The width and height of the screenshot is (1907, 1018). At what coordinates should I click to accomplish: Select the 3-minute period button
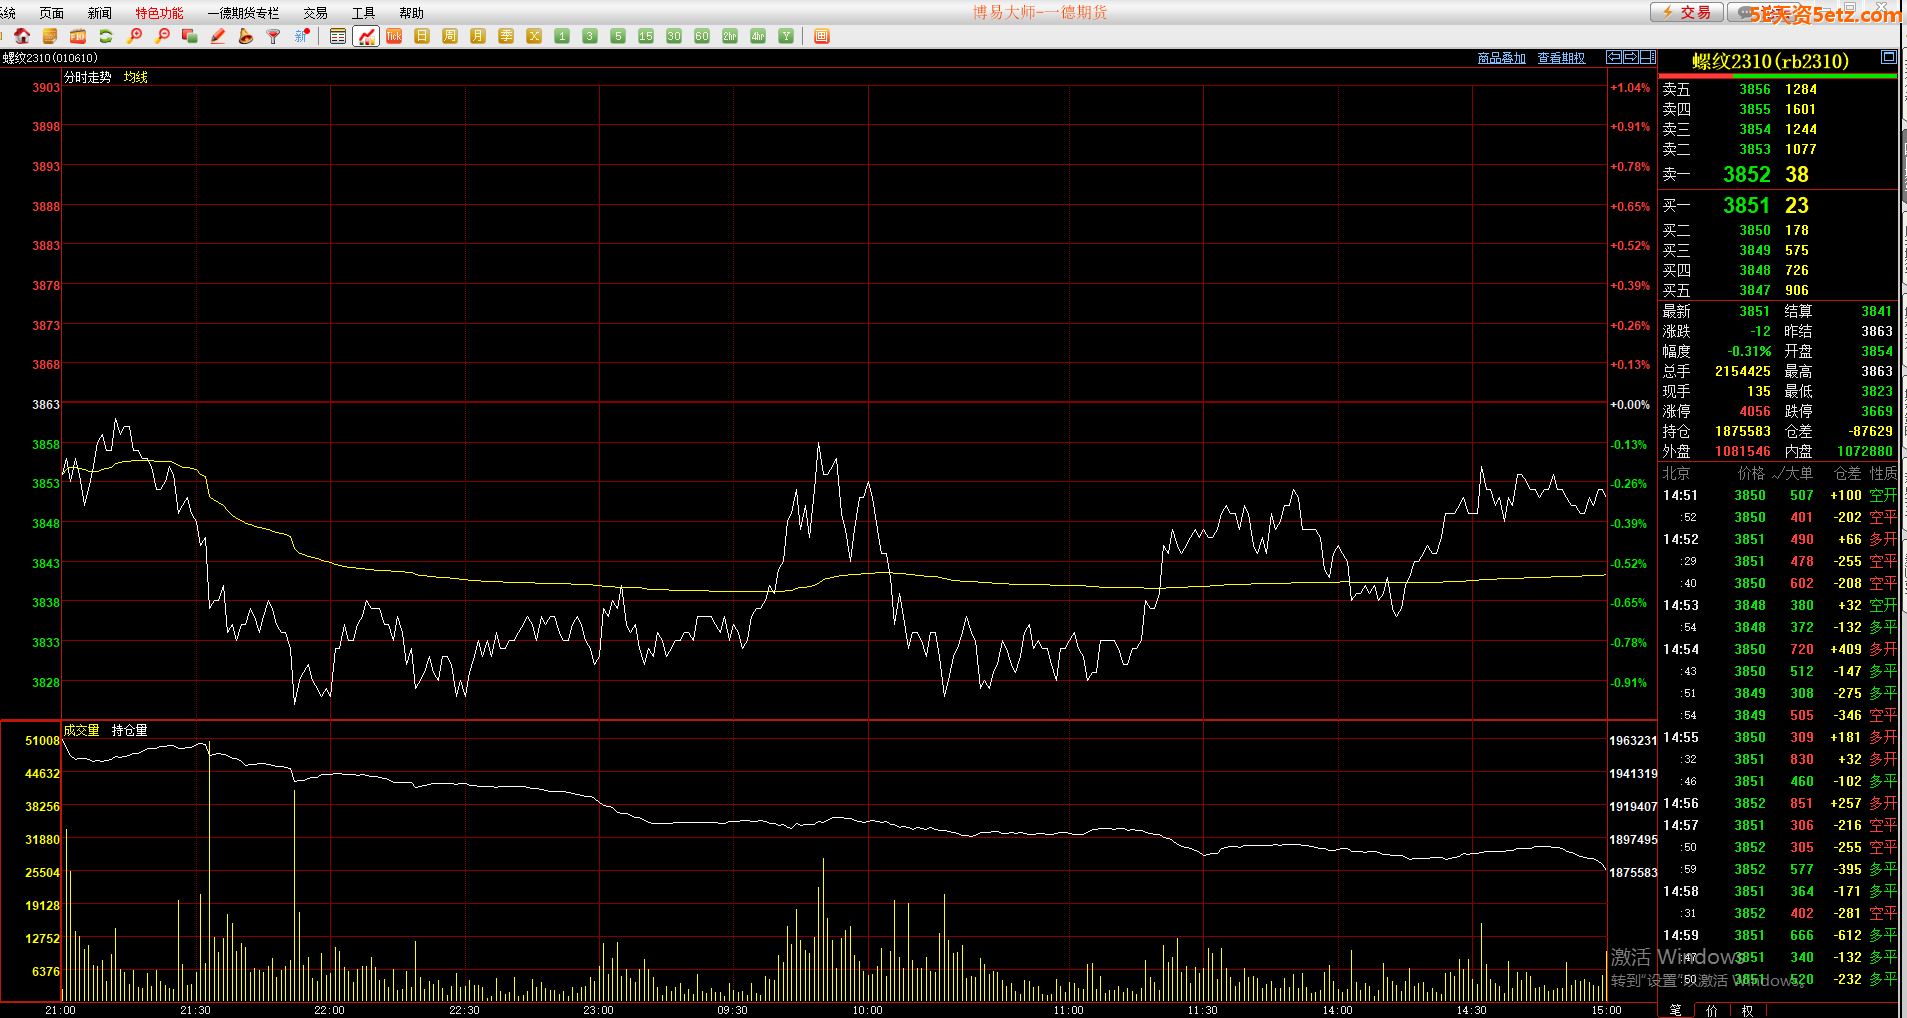tap(590, 36)
